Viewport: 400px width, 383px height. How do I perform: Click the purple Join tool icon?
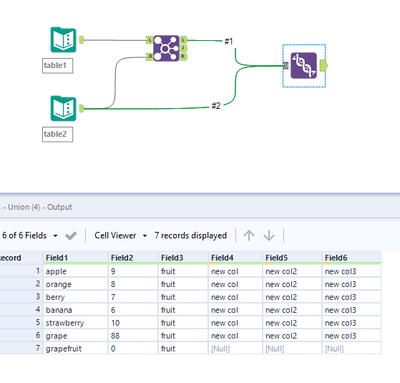[x=166, y=48]
